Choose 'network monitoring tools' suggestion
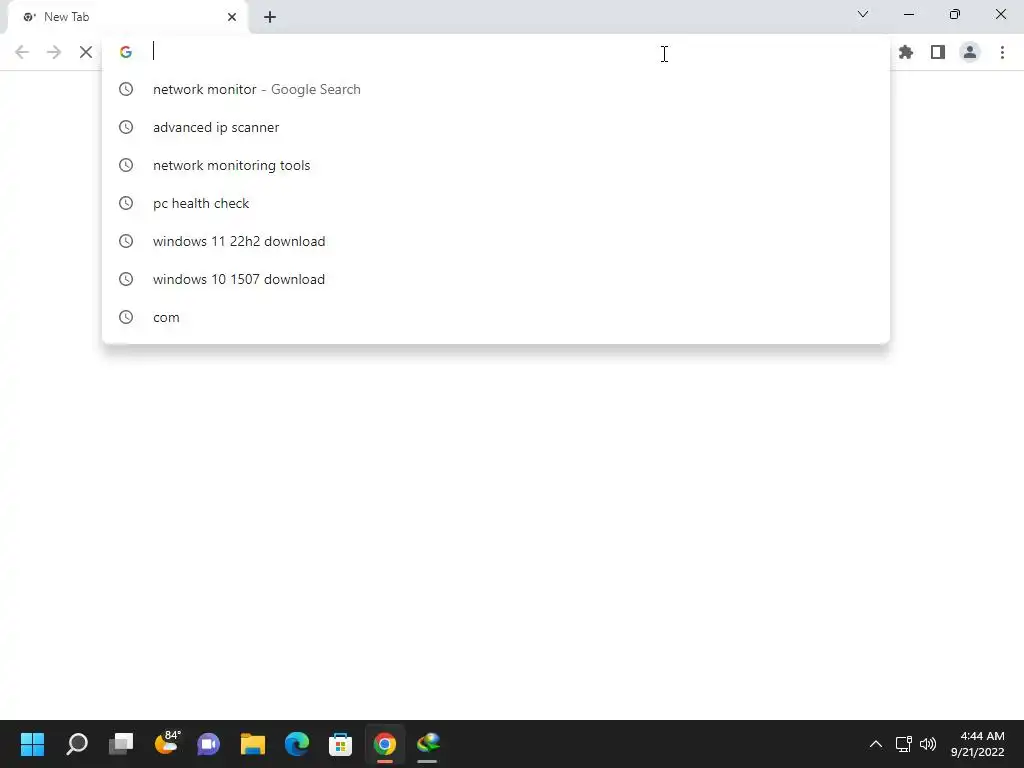Viewport: 1024px width, 768px height. [496, 165]
